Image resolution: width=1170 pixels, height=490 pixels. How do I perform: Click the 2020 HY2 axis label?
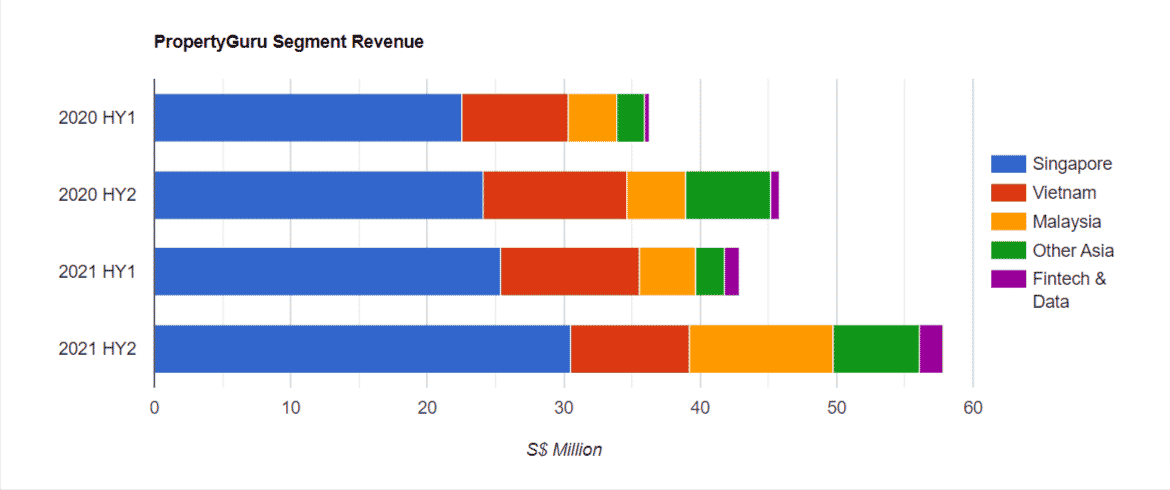pos(97,195)
